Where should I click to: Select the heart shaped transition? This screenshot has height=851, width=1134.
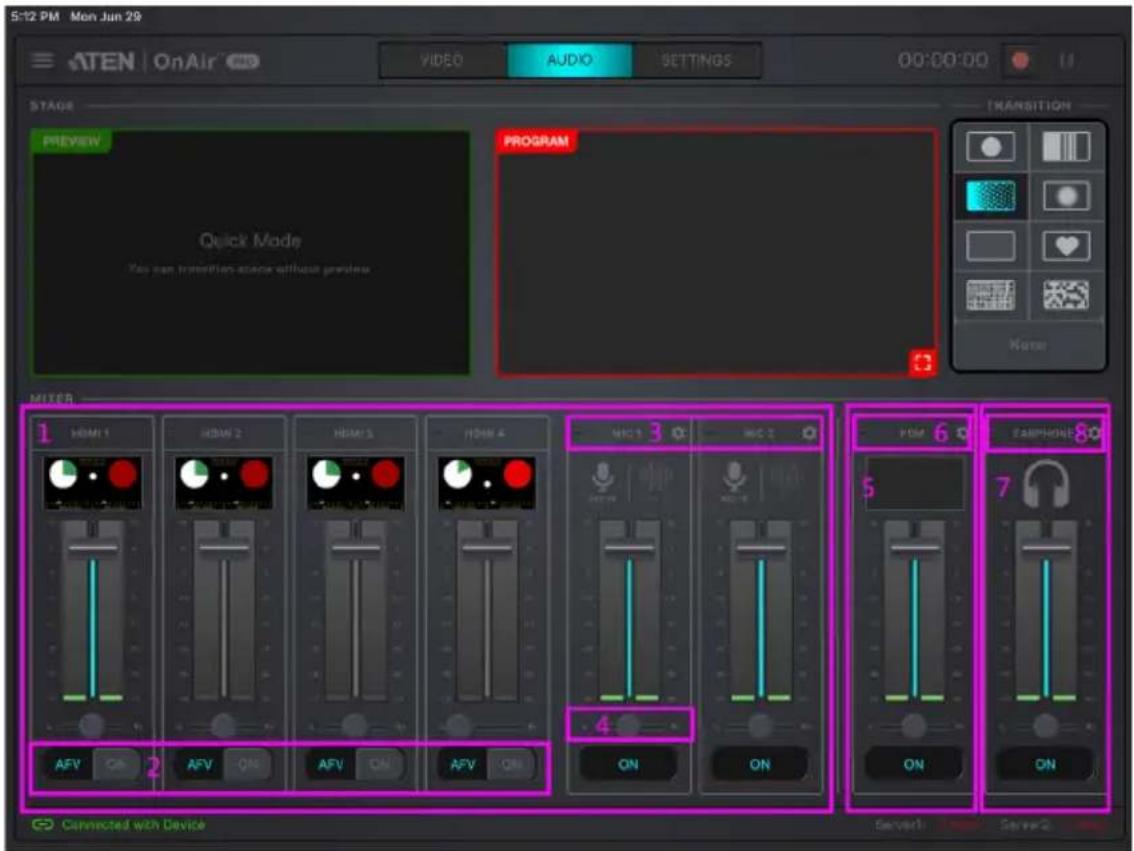pyautogui.click(x=1066, y=246)
